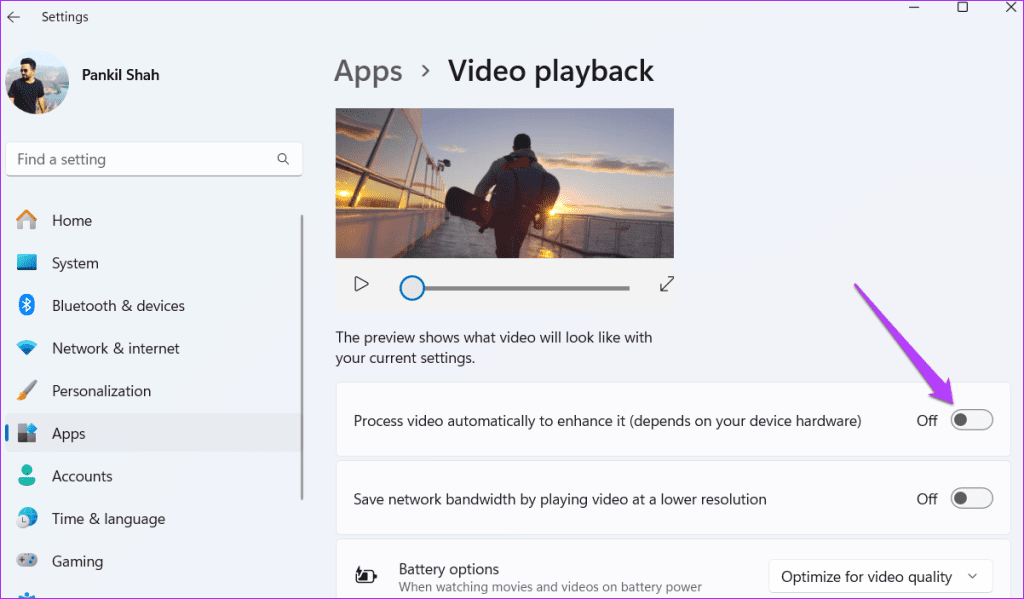
Task: Select Apps in the sidebar navigation
Action: 69,434
